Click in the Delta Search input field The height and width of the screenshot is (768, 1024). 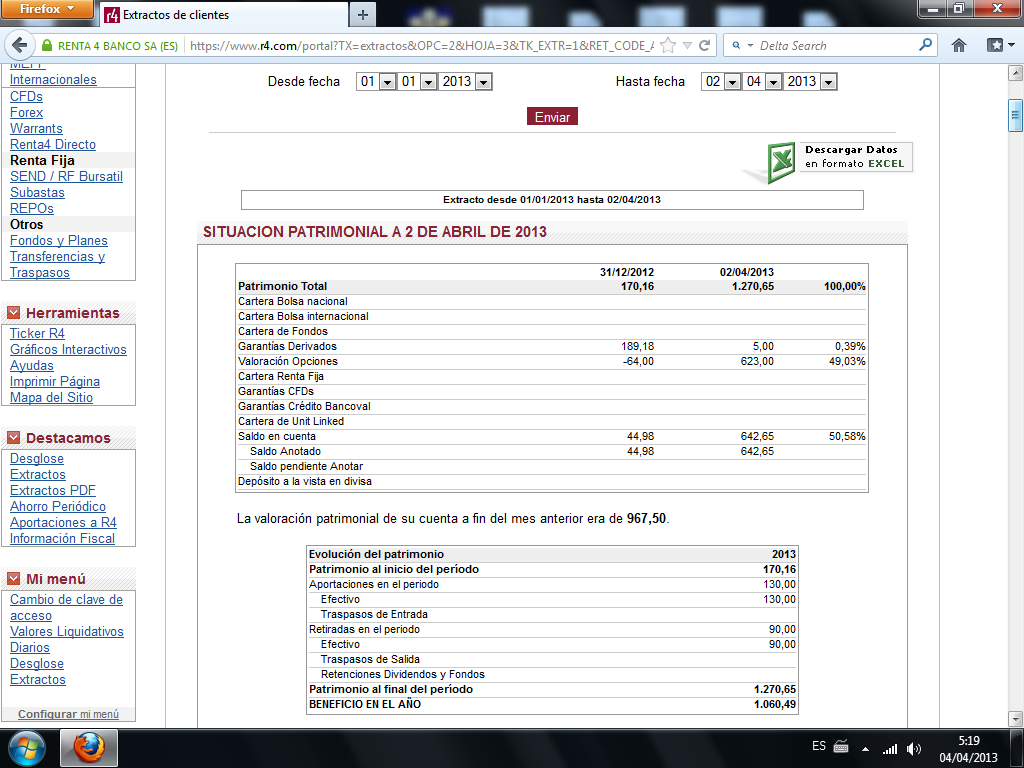pos(836,46)
